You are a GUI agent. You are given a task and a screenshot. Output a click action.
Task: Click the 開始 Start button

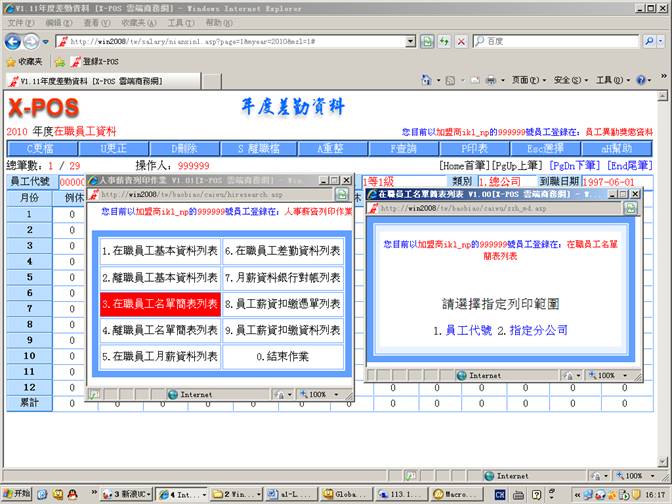16,494
